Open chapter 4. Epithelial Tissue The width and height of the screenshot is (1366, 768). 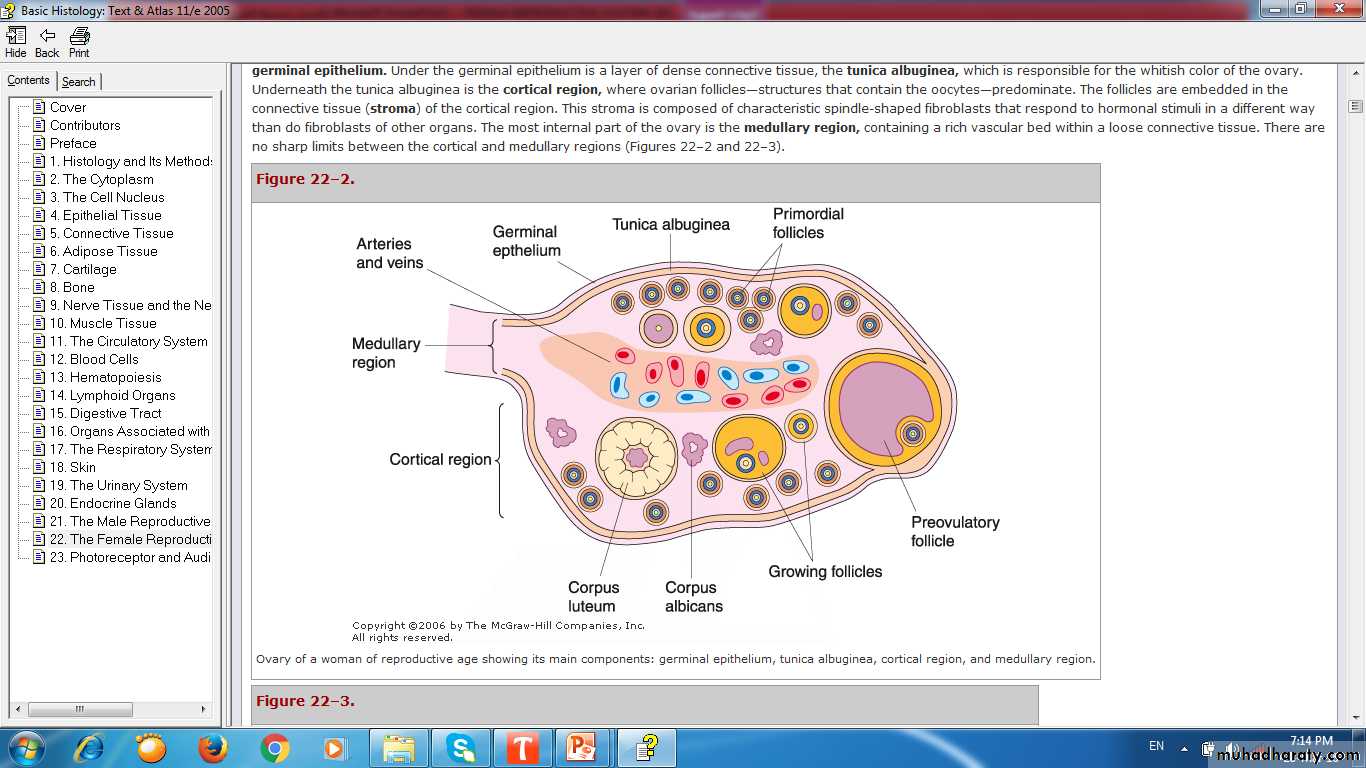105,215
